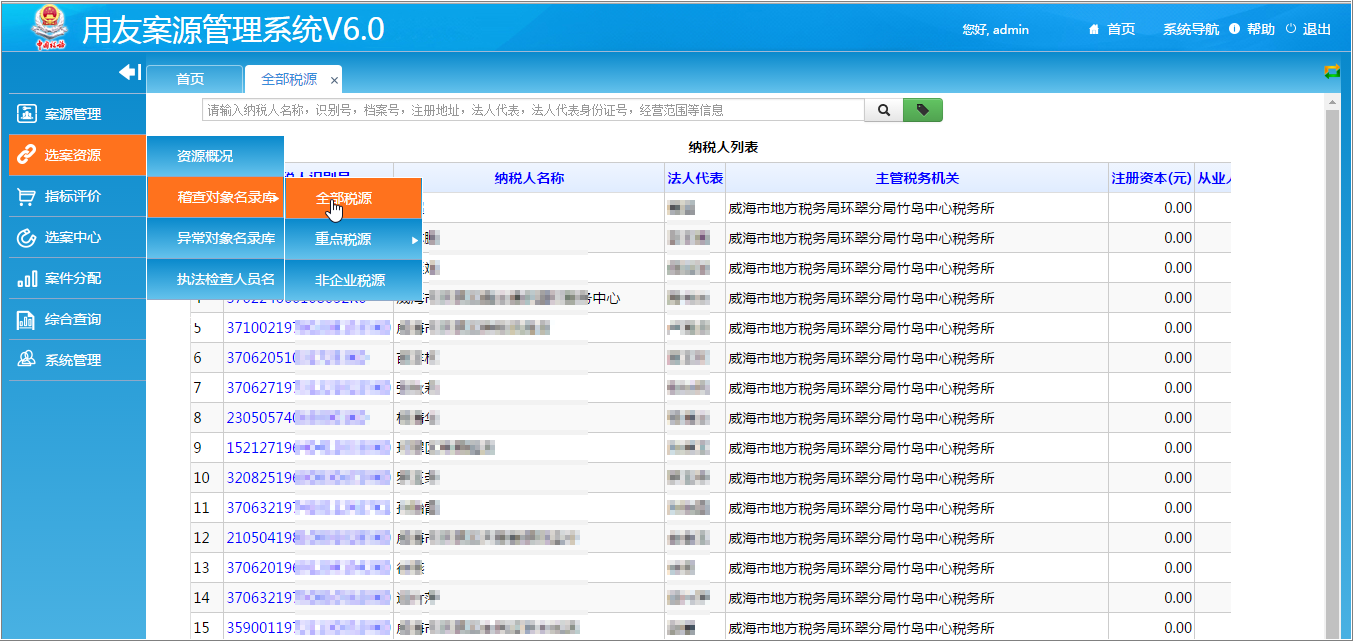Click the 指标评价 cart icon
The width and height of the screenshot is (1353, 641).
pos(26,196)
